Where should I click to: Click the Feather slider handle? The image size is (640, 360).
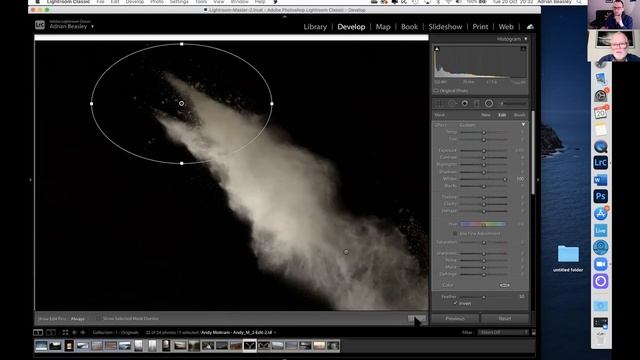(x=484, y=297)
